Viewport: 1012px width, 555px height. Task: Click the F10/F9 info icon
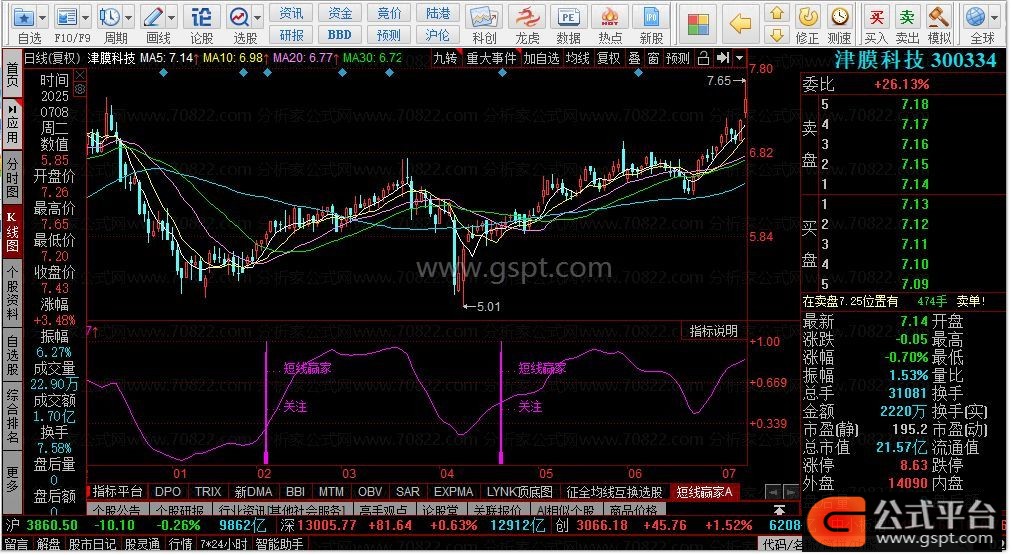(x=67, y=17)
